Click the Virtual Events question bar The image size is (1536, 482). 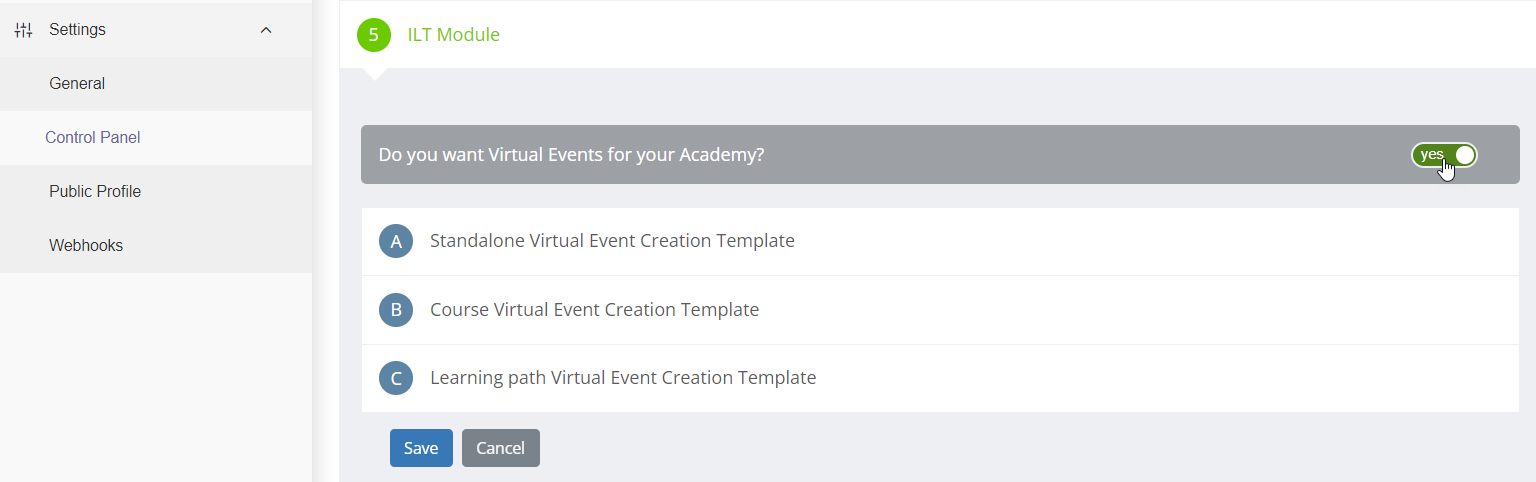pyautogui.click(x=940, y=155)
